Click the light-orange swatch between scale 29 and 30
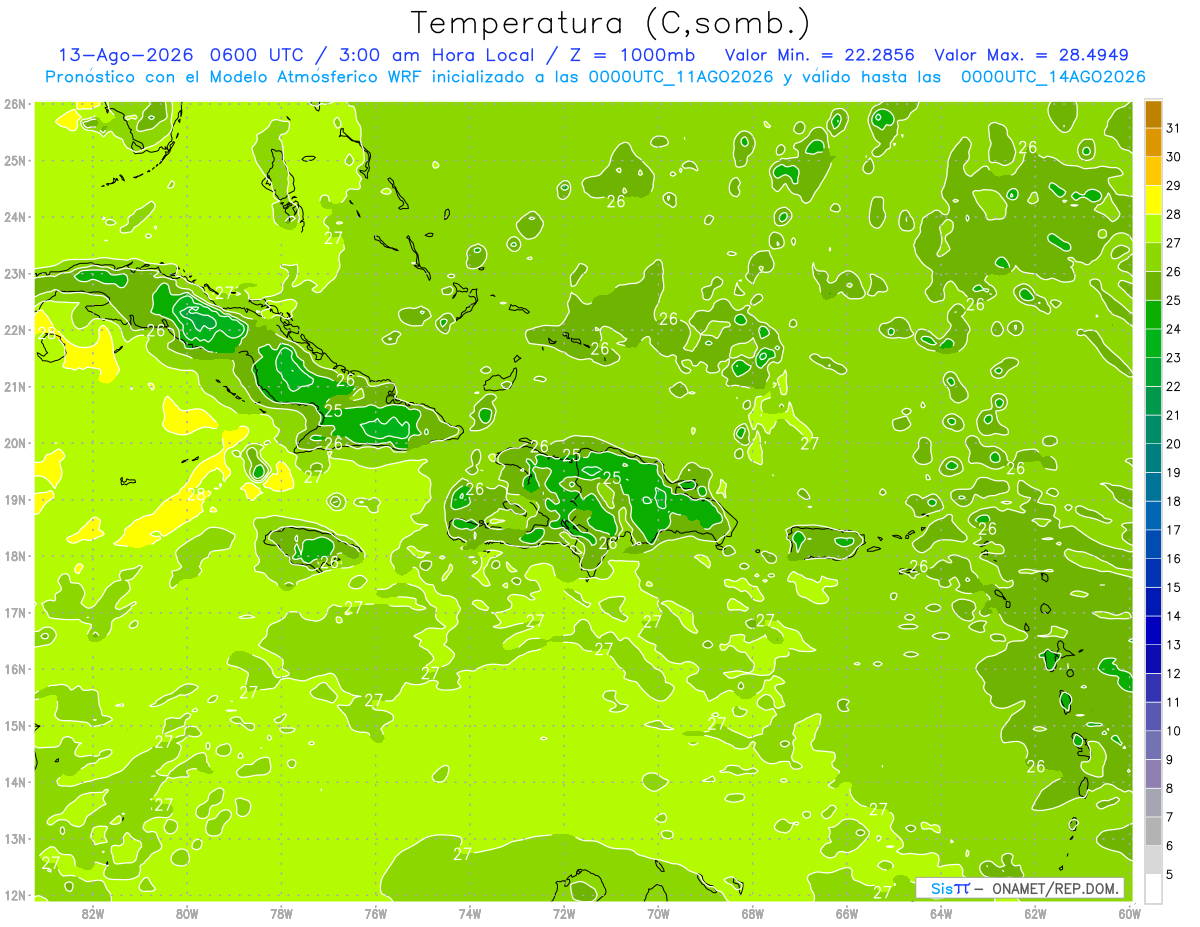The image size is (1200, 927). [1153, 172]
